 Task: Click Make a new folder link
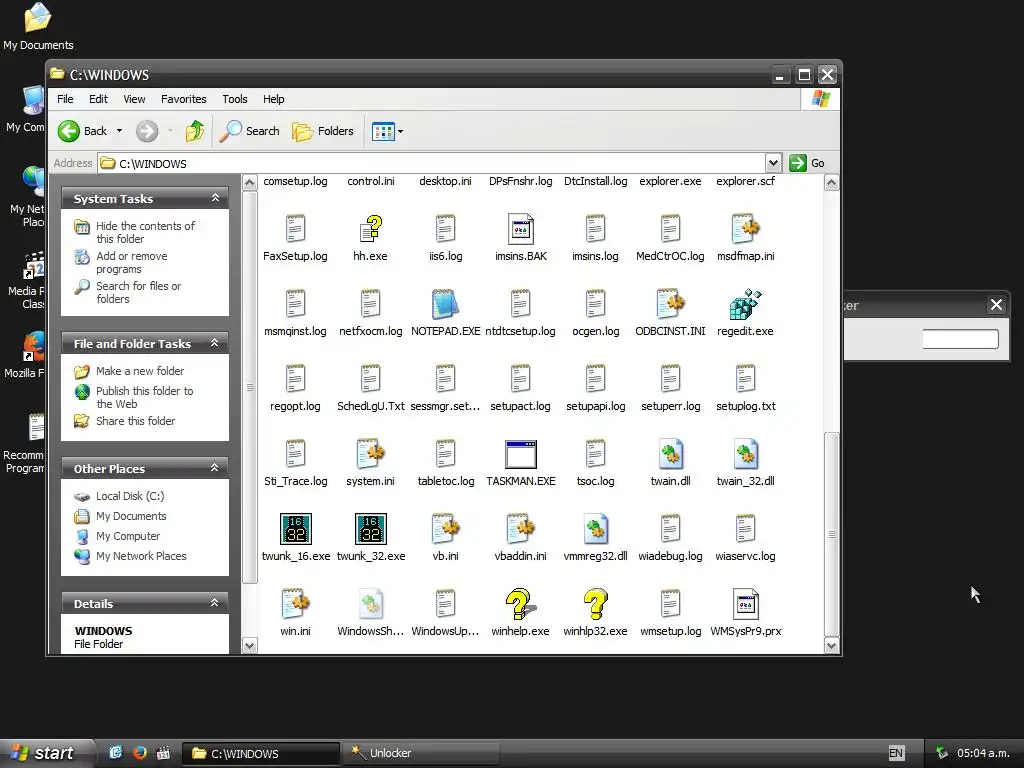140,371
